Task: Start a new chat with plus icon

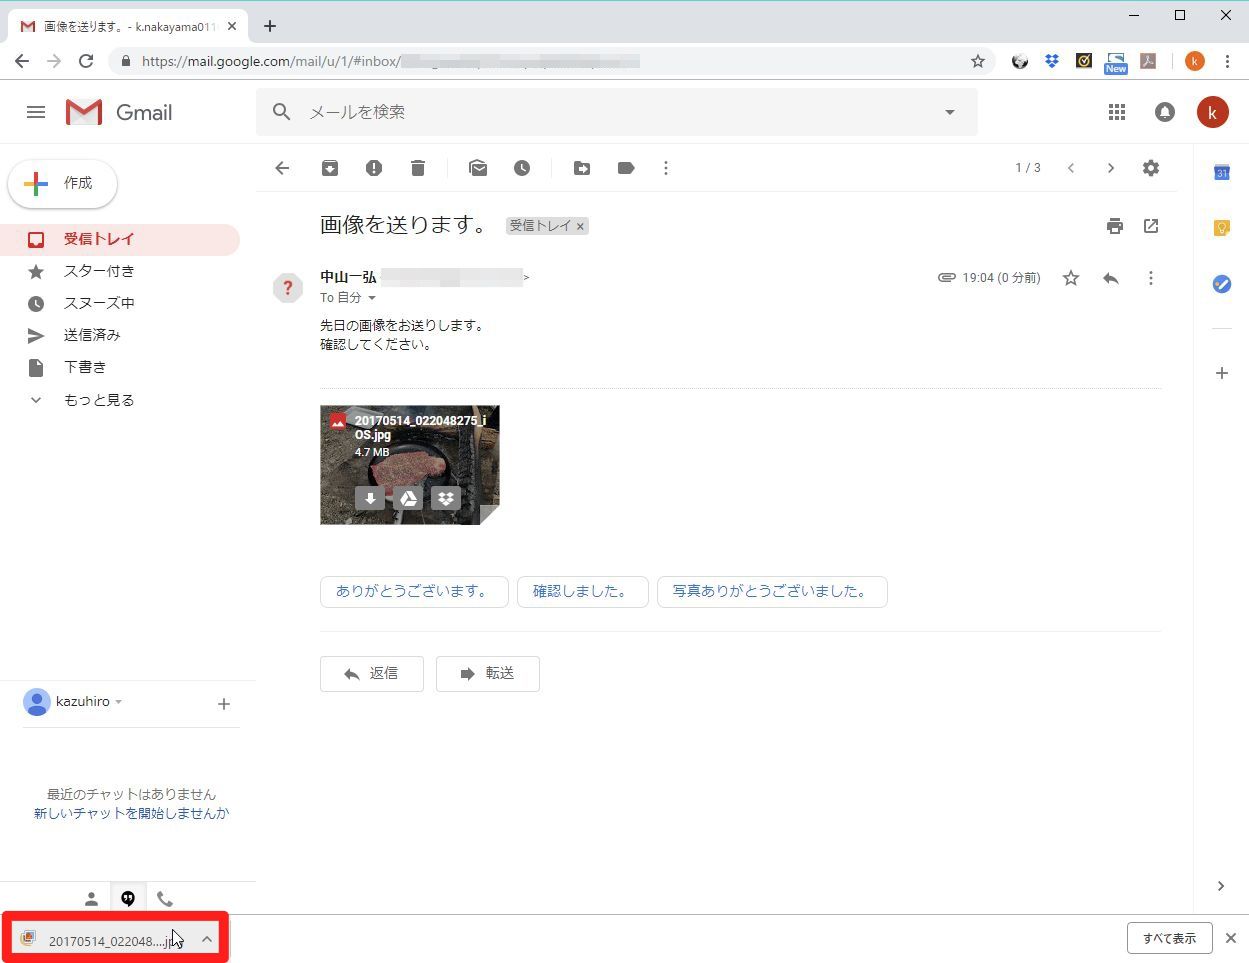Action: click(x=224, y=704)
